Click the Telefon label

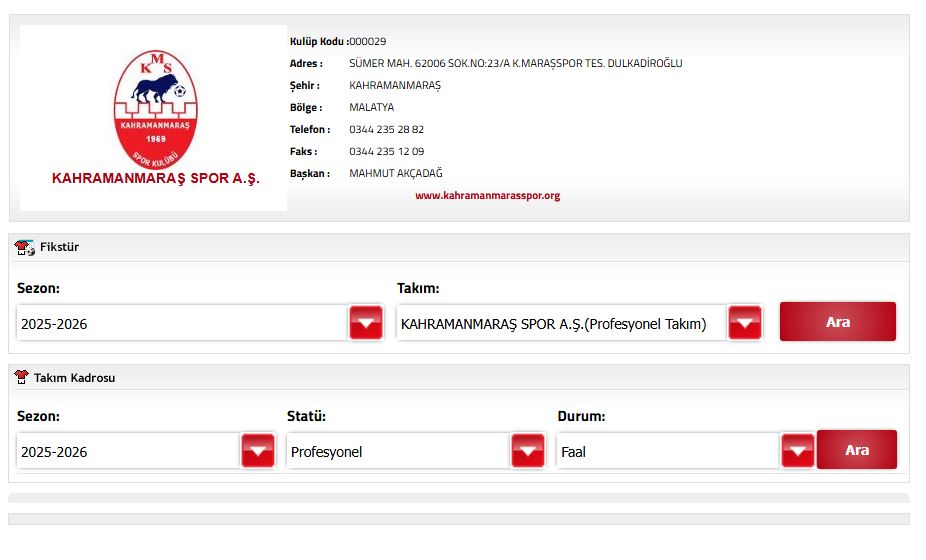tap(309, 129)
